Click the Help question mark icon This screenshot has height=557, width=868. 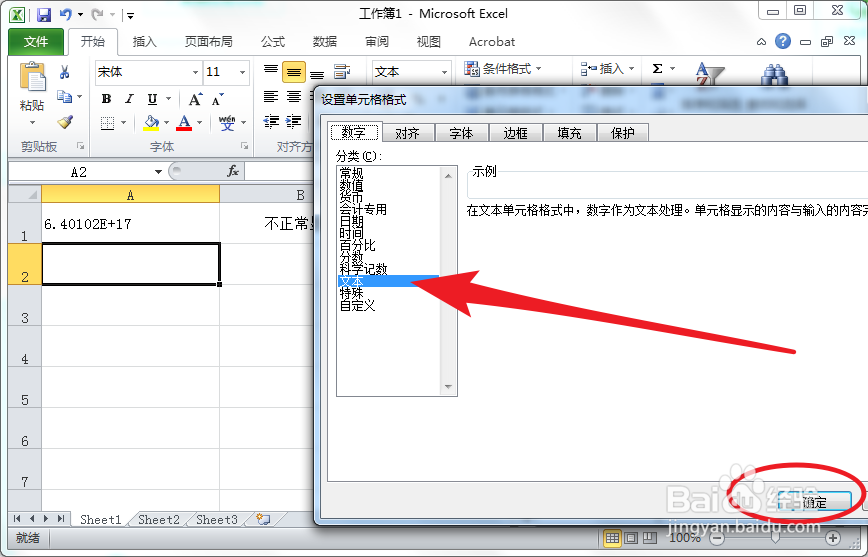pyautogui.click(x=783, y=41)
